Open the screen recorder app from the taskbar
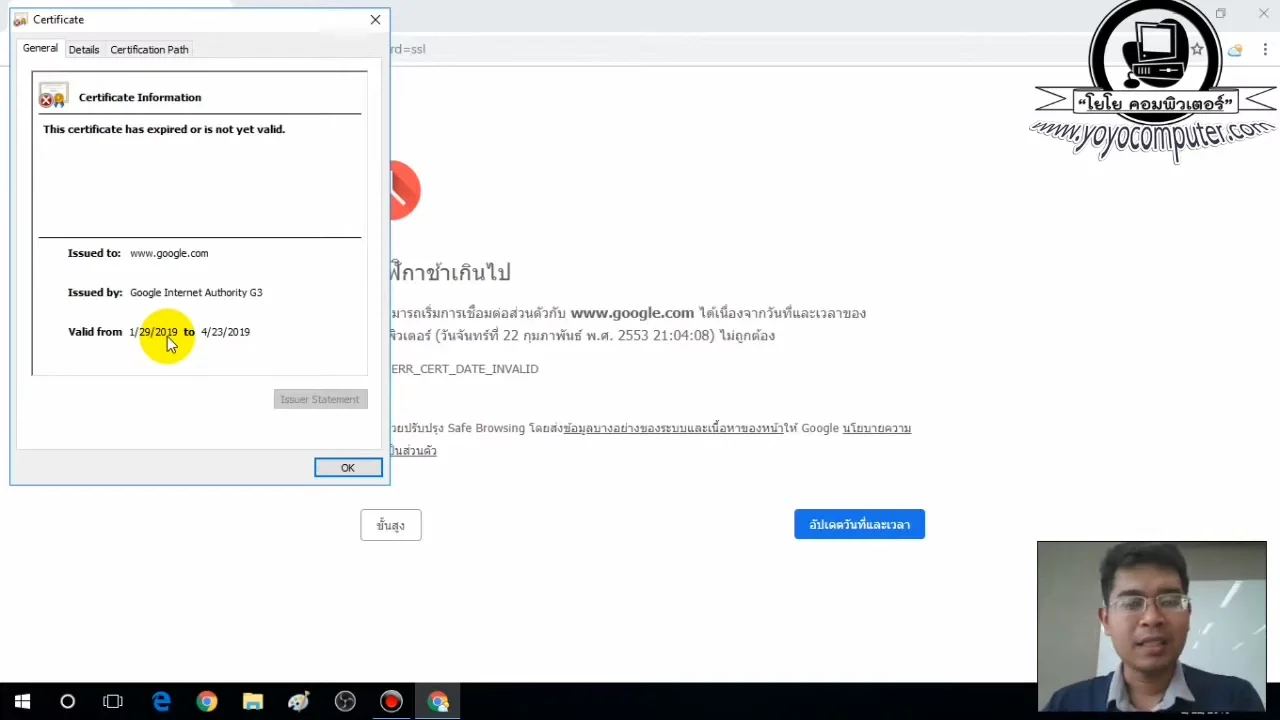 391,701
